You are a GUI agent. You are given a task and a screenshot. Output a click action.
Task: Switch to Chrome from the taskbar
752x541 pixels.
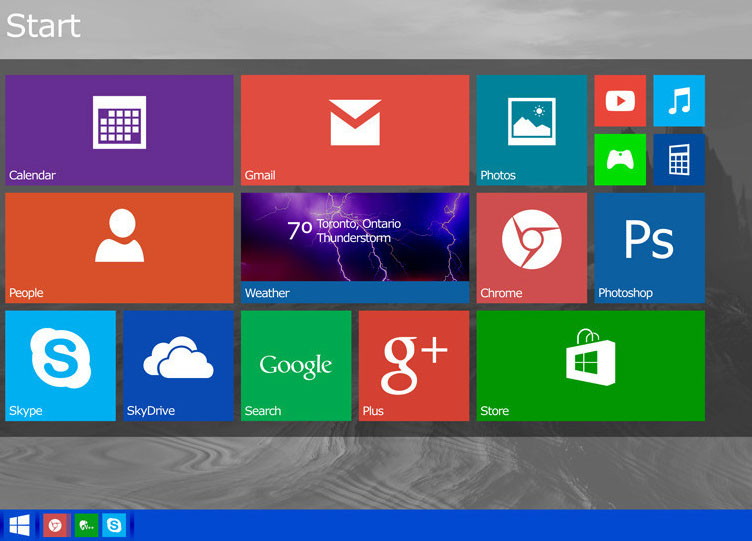point(57,525)
